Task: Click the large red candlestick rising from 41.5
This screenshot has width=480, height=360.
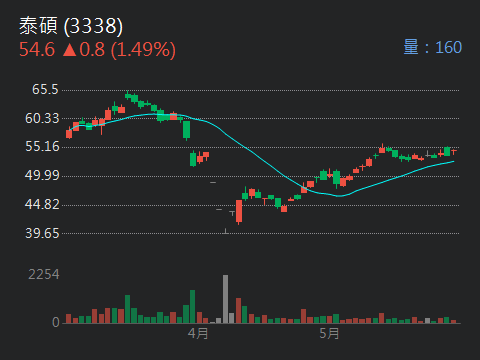Action: (x=239, y=212)
